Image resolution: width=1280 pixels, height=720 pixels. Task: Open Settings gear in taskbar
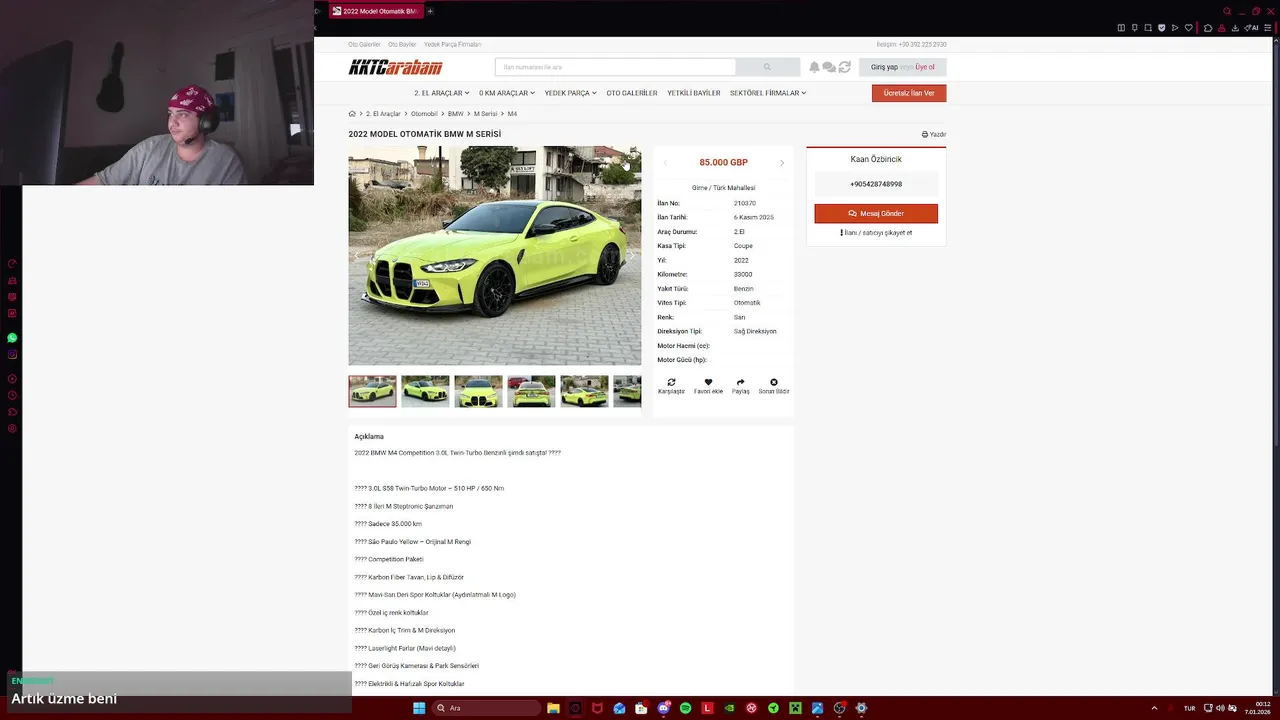click(861, 708)
